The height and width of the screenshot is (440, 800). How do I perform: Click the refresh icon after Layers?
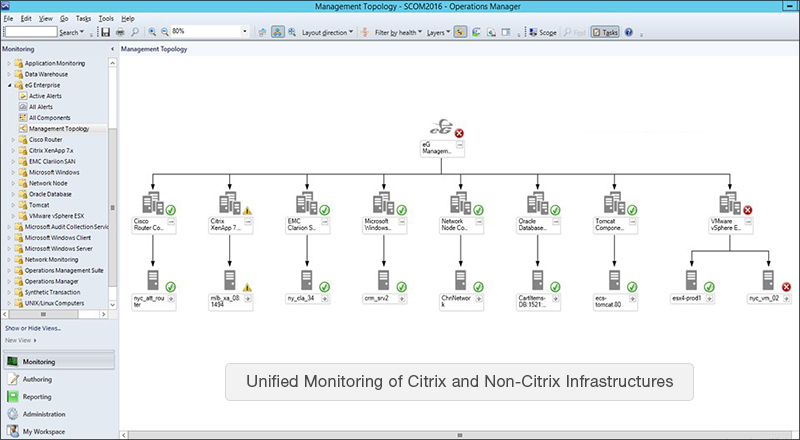pos(476,32)
